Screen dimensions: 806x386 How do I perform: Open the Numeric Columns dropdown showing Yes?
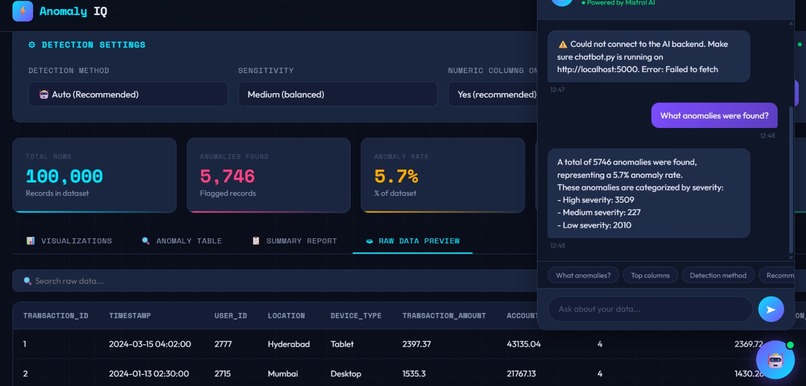pos(492,95)
